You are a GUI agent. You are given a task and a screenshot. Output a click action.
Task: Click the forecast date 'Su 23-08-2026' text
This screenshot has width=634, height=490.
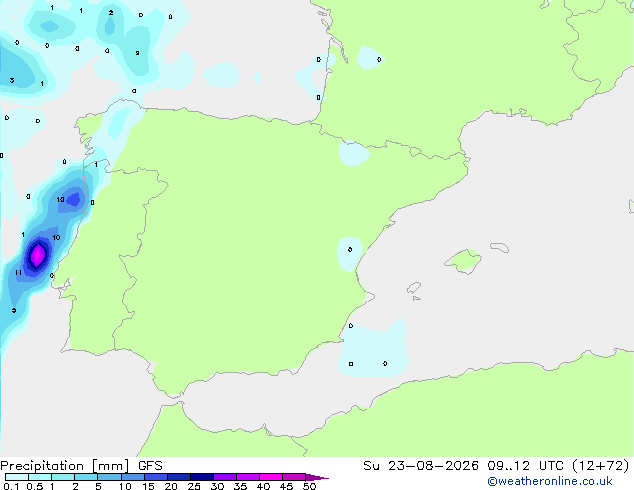point(421,466)
